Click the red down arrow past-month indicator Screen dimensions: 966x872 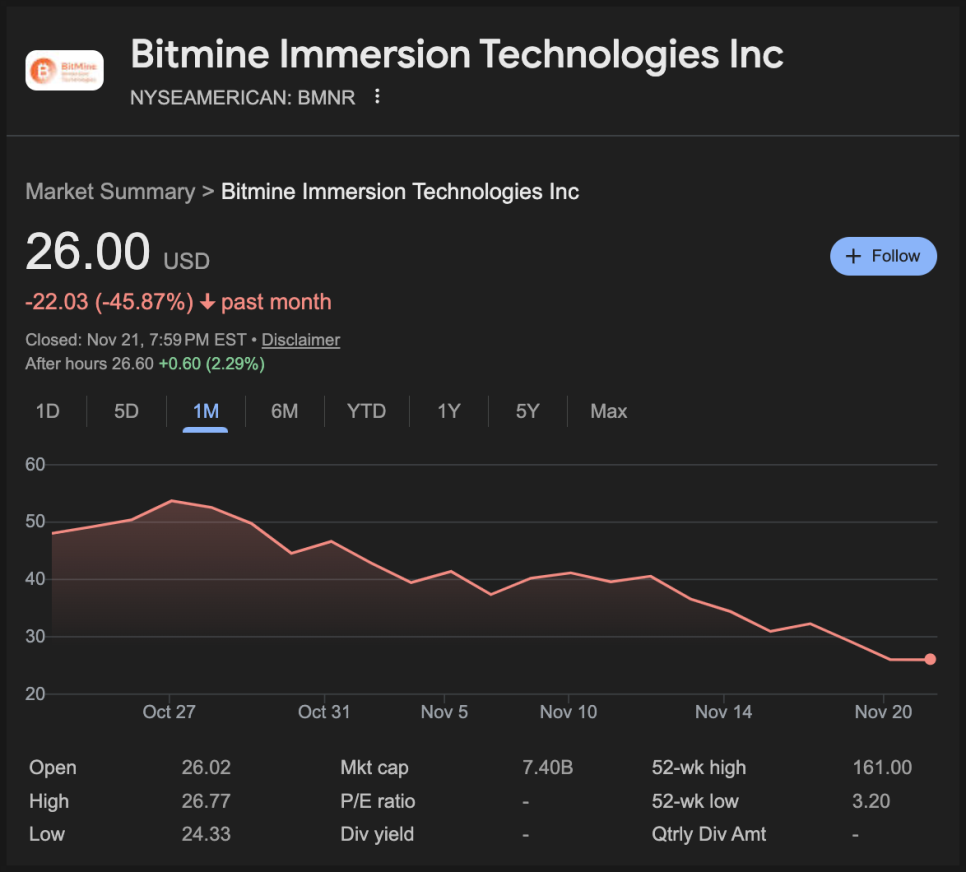(x=207, y=302)
